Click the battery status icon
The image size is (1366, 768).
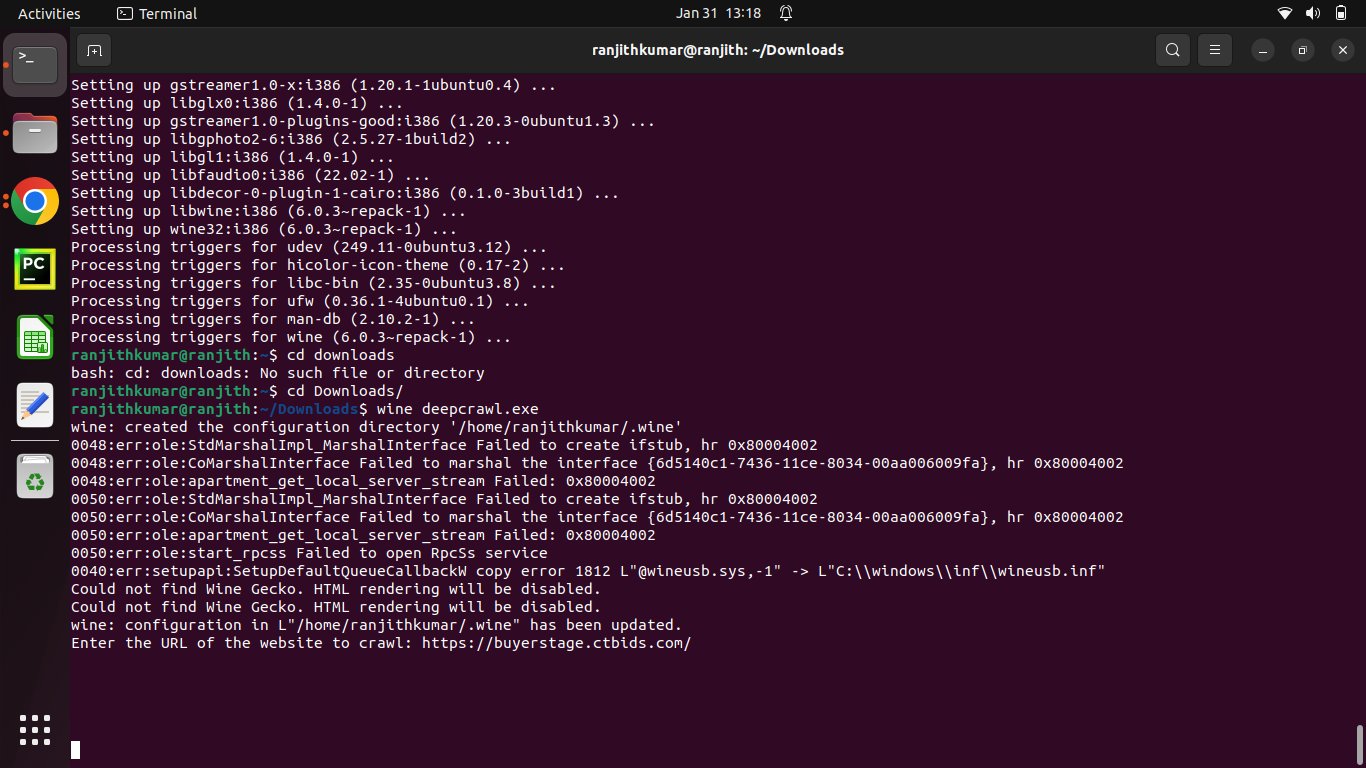tap(1341, 13)
